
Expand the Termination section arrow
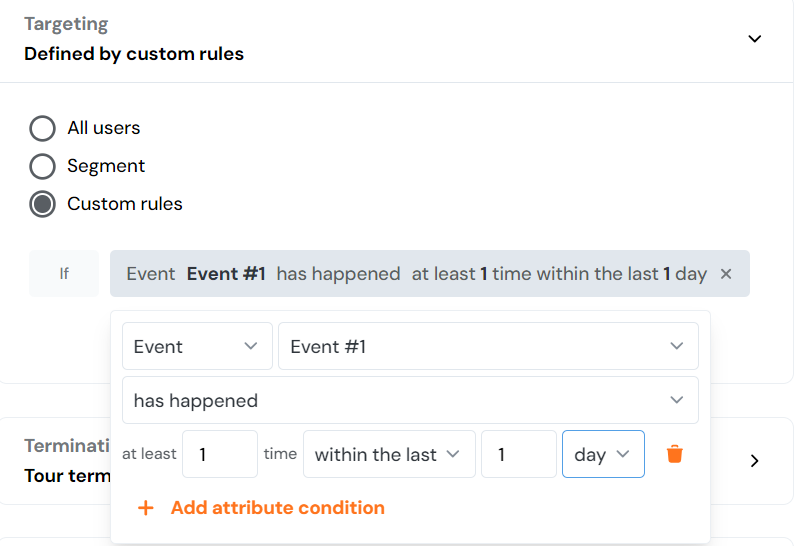click(x=755, y=461)
